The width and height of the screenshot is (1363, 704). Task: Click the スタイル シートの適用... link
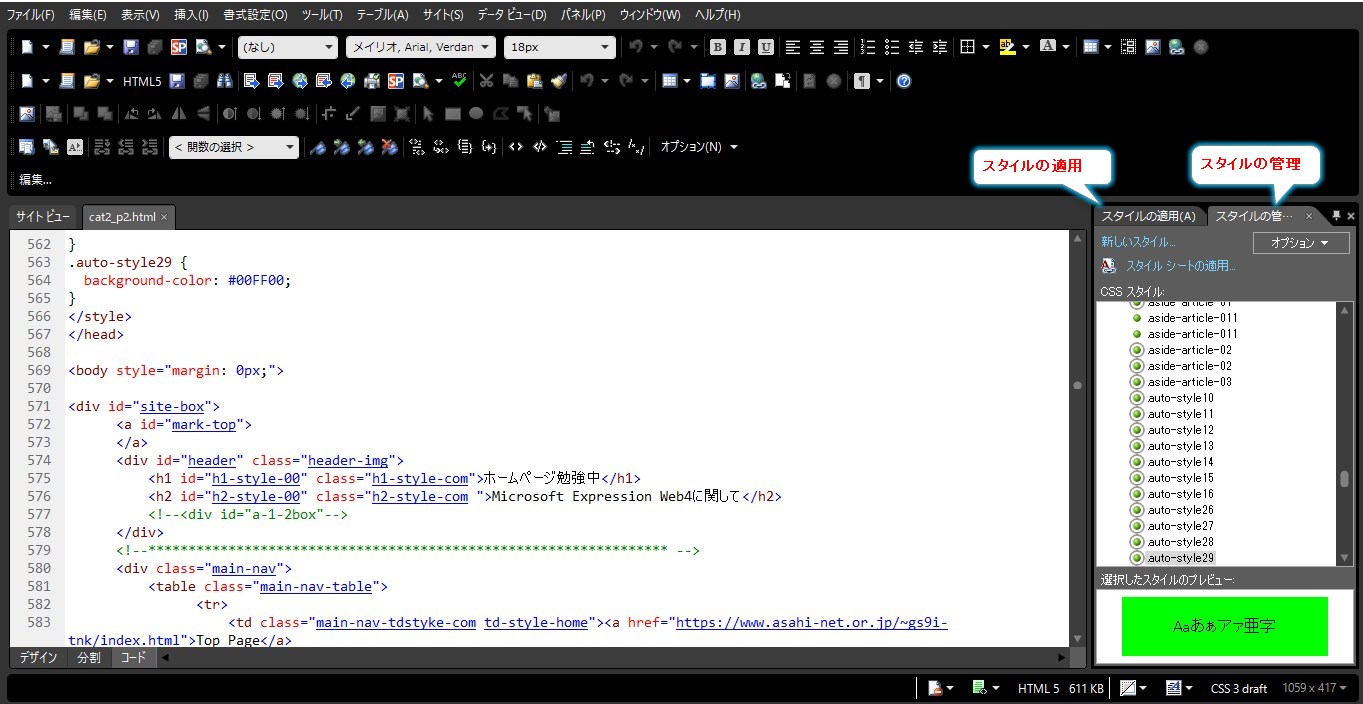click(x=1181, y=266)
